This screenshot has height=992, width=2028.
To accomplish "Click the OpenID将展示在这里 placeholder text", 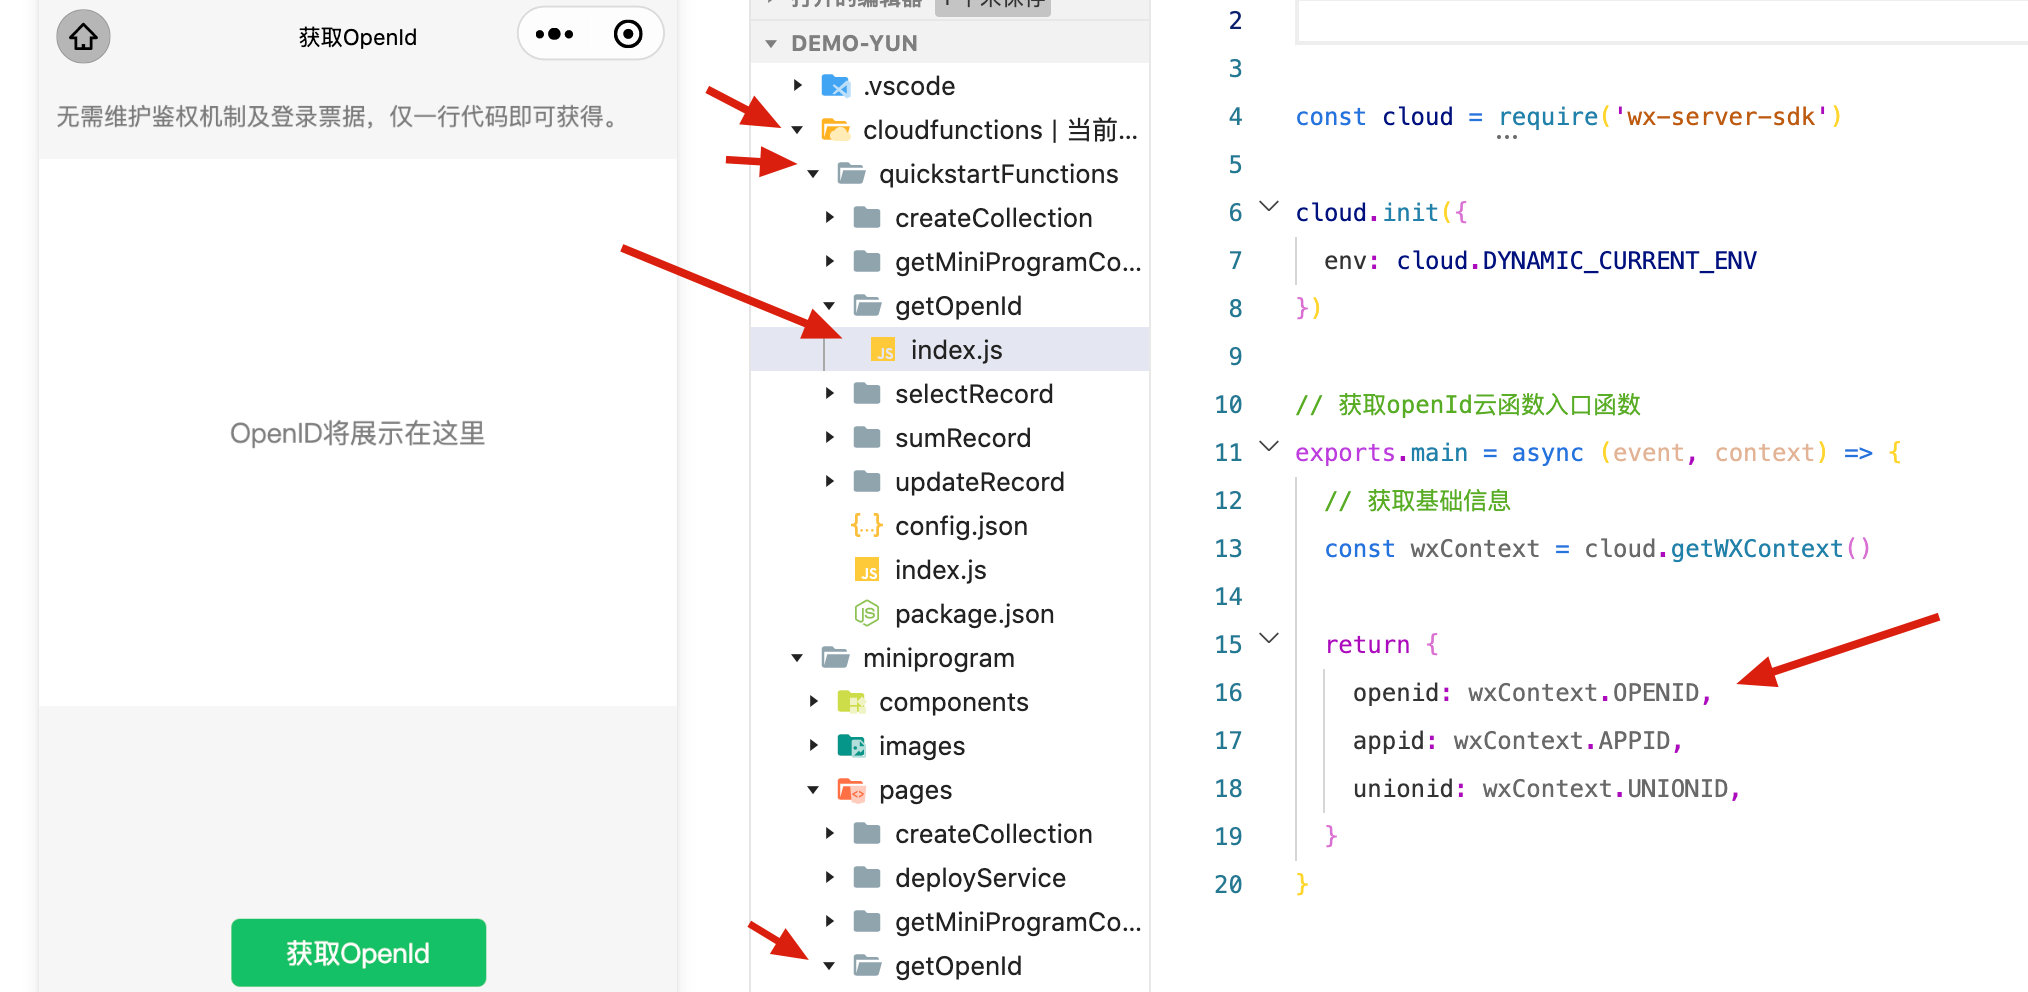I will coord(358,433).
